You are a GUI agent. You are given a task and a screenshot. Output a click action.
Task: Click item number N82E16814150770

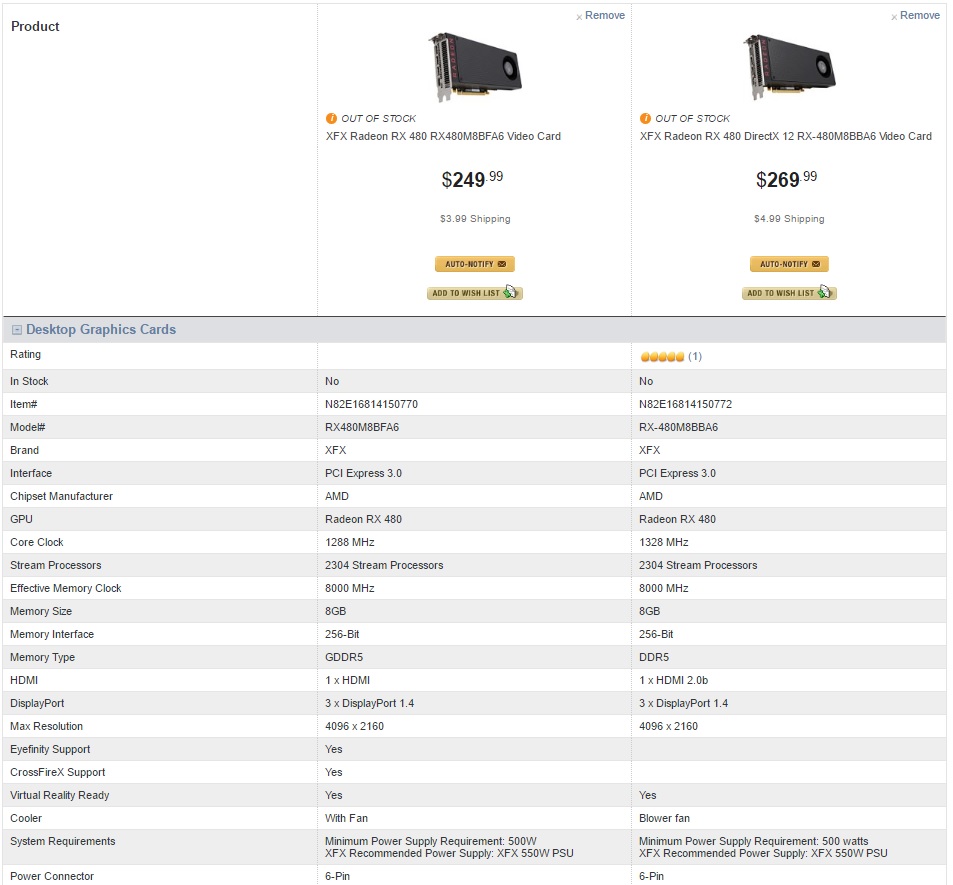tap(372, 405)
